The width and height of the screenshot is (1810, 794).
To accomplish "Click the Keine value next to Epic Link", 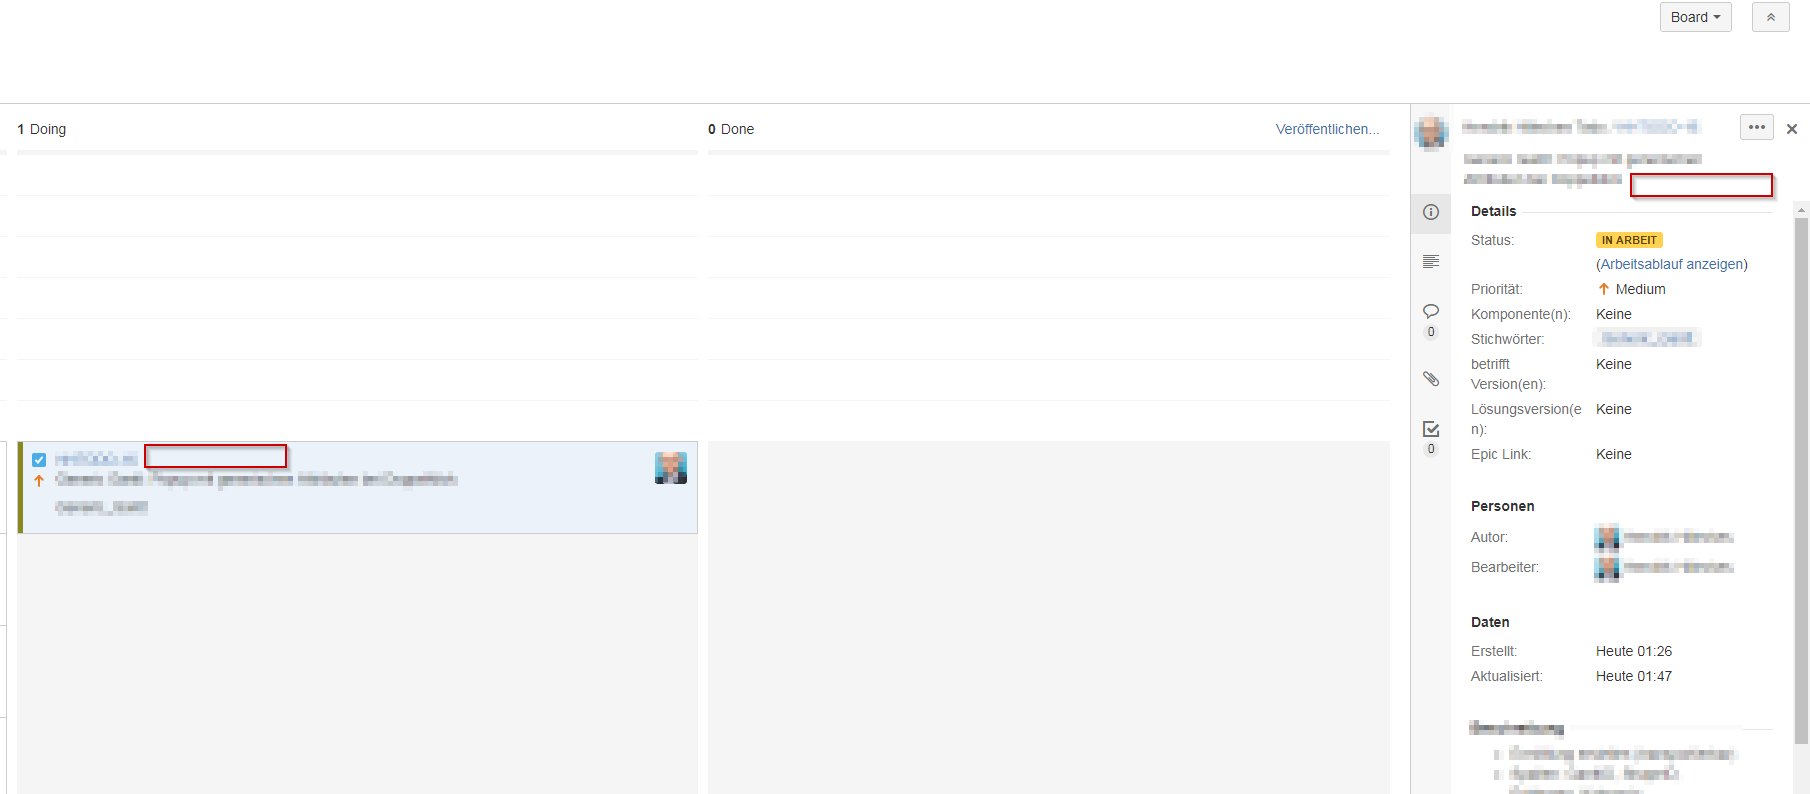I will [1614, 454].
